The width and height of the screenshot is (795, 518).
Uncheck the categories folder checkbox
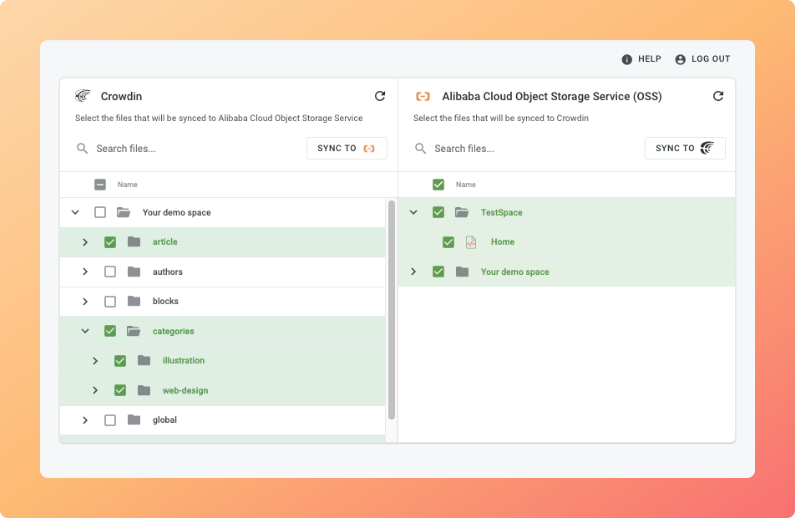click(110, 331)
